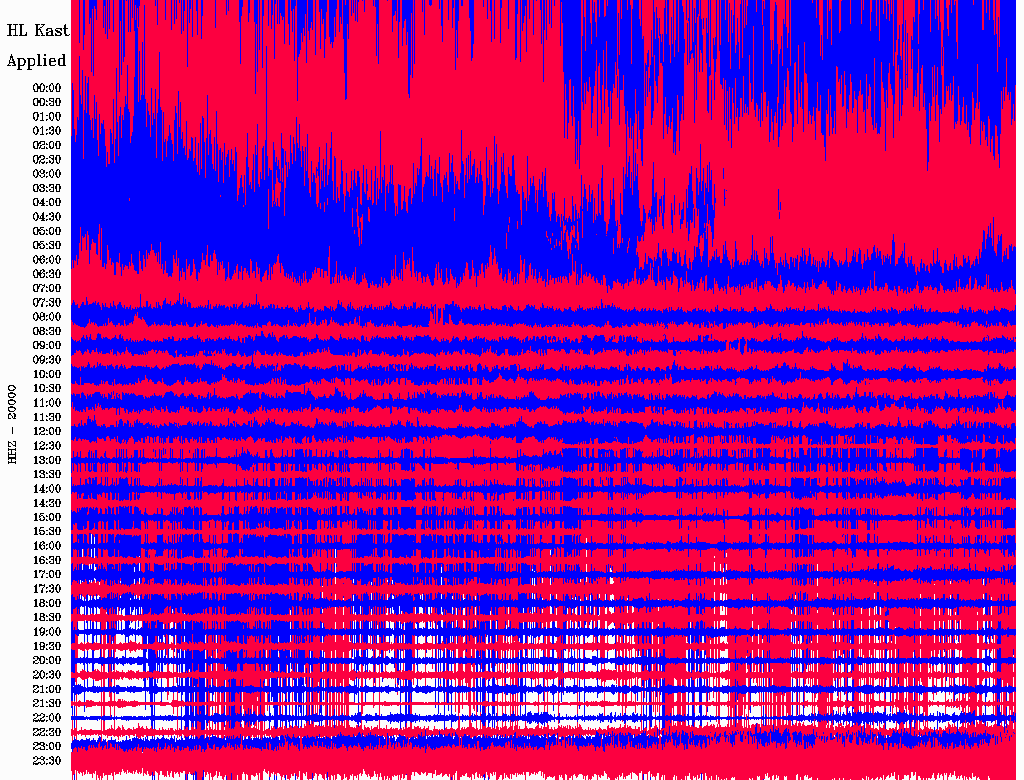Select the 01:00 time label
Screen dimensions: 1024x780
click(47, 116)
